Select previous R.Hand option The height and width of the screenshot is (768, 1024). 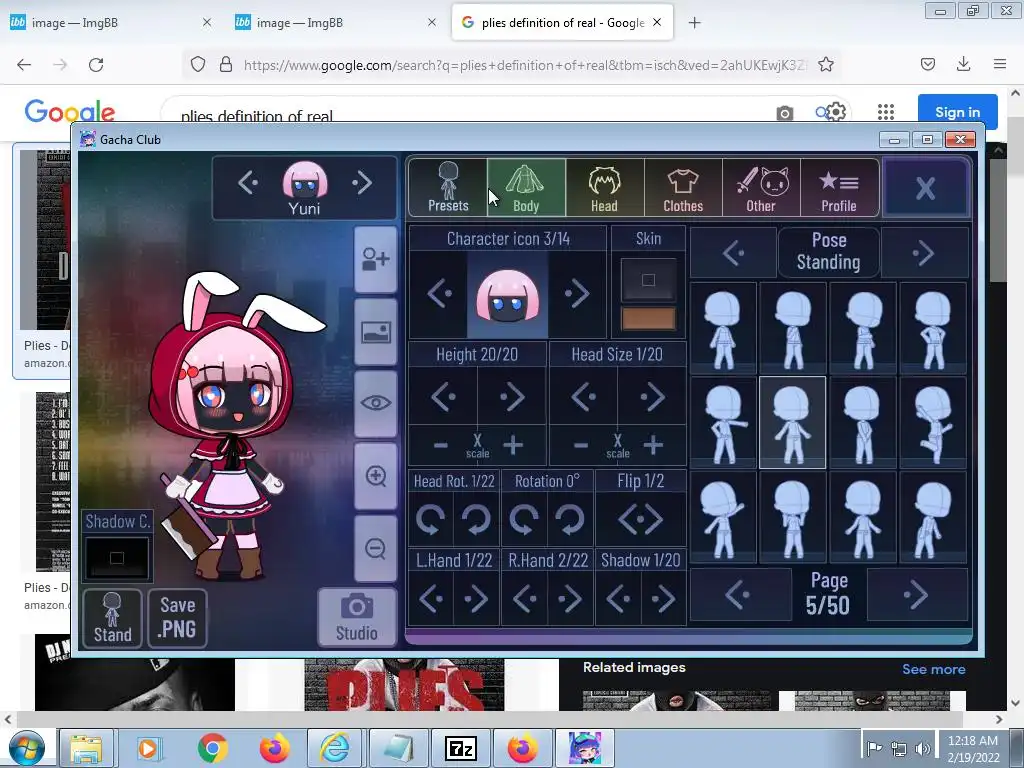tap(525, 598)
